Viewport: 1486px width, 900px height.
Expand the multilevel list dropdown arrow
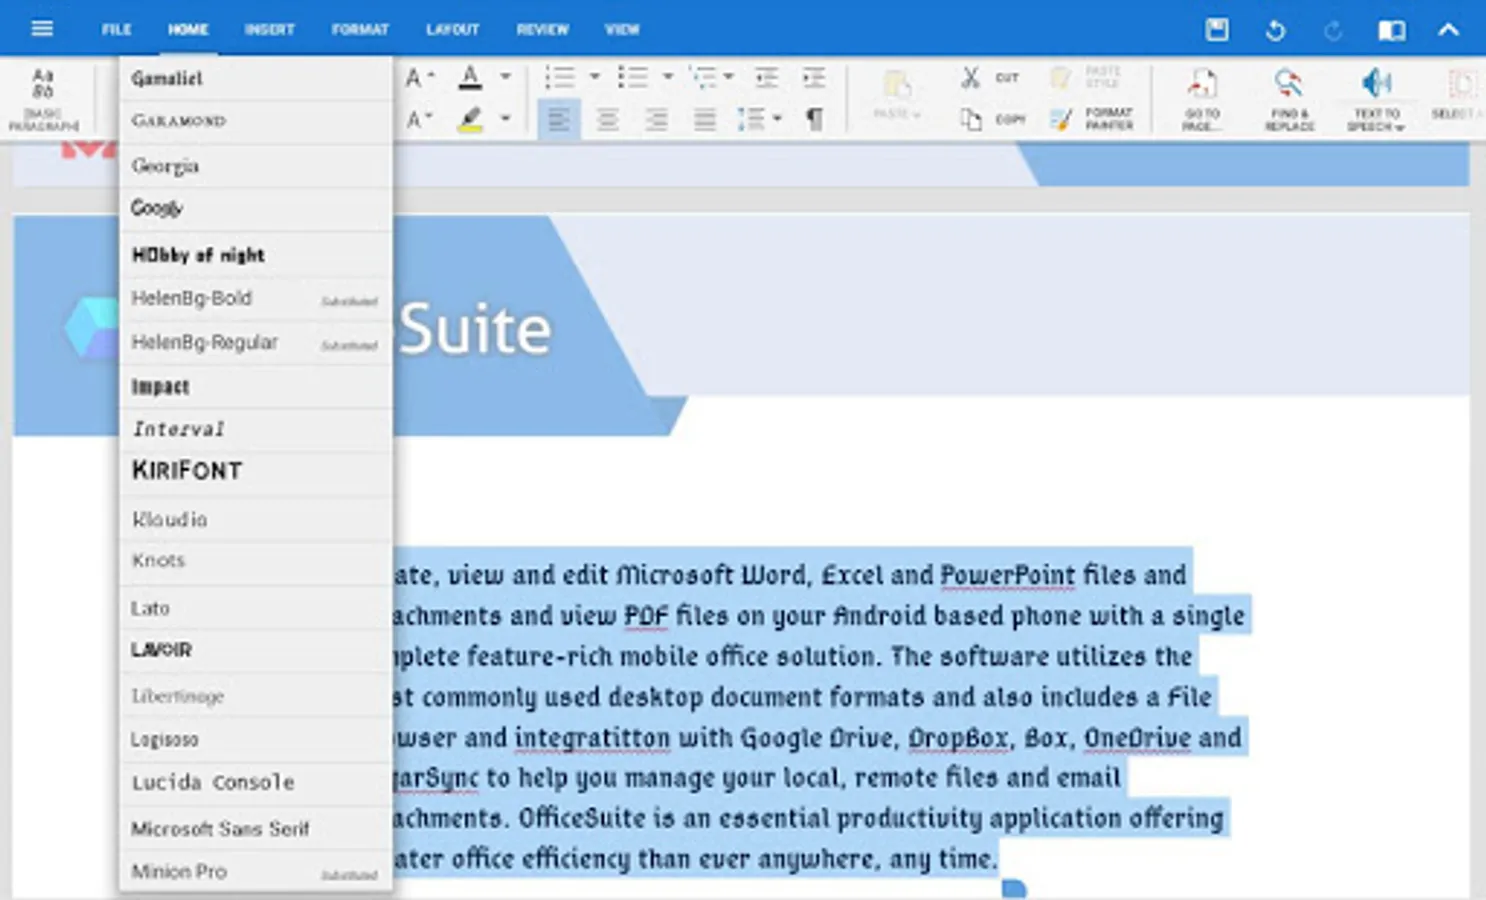coord(729,77)
